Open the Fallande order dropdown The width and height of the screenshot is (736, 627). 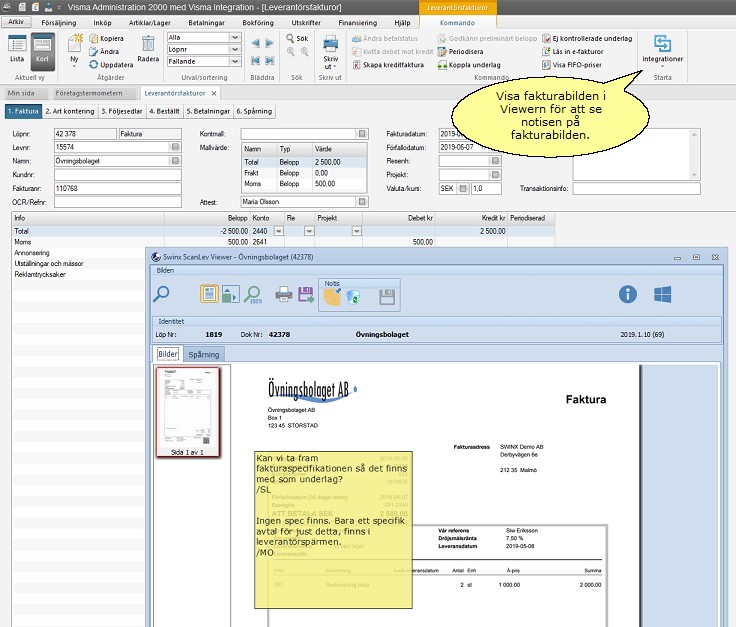click(235, 61)
